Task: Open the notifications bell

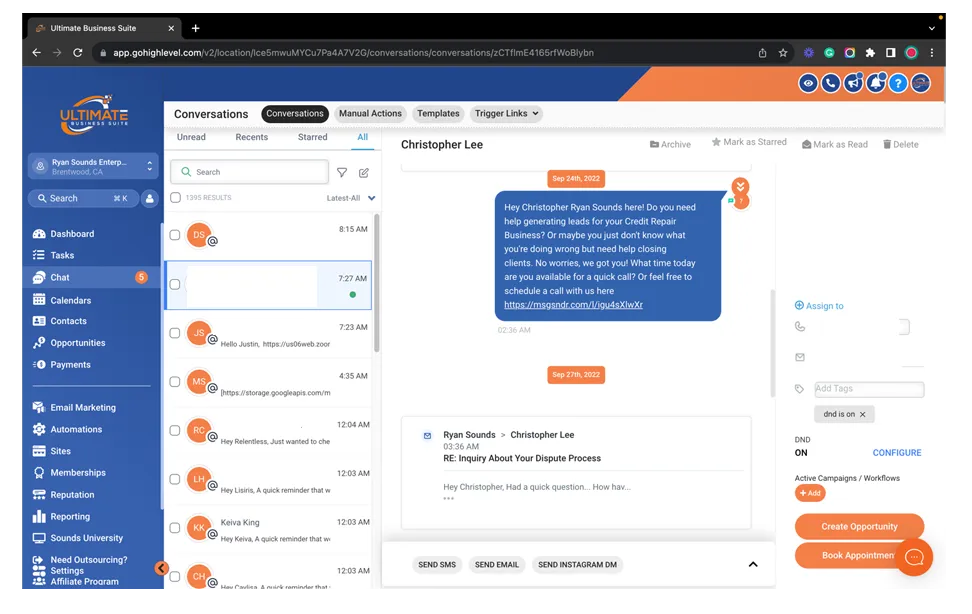Action: coord(875,83)
